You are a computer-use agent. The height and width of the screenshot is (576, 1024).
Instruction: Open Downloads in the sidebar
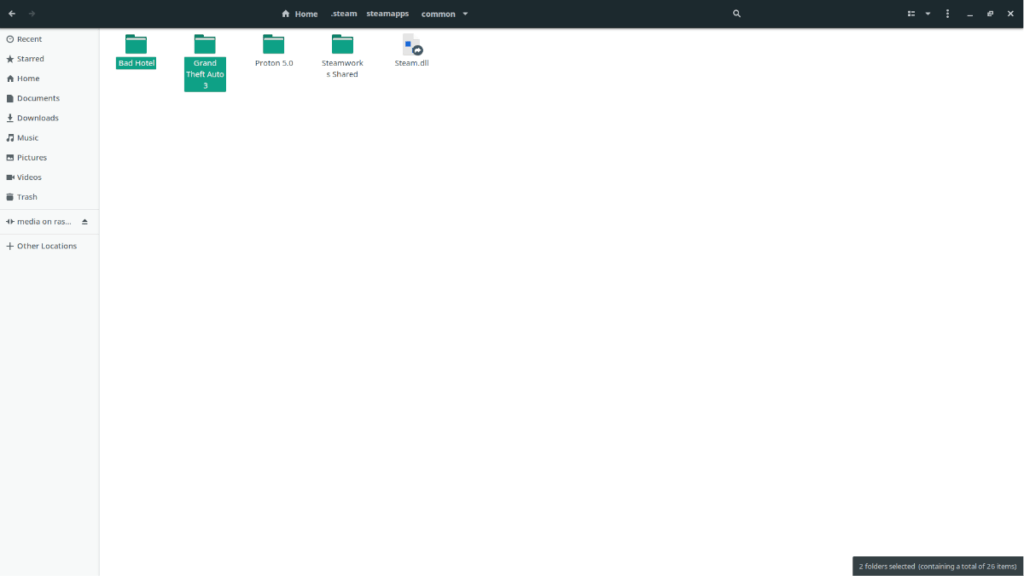pyautogui.click(x=37, y=118)
